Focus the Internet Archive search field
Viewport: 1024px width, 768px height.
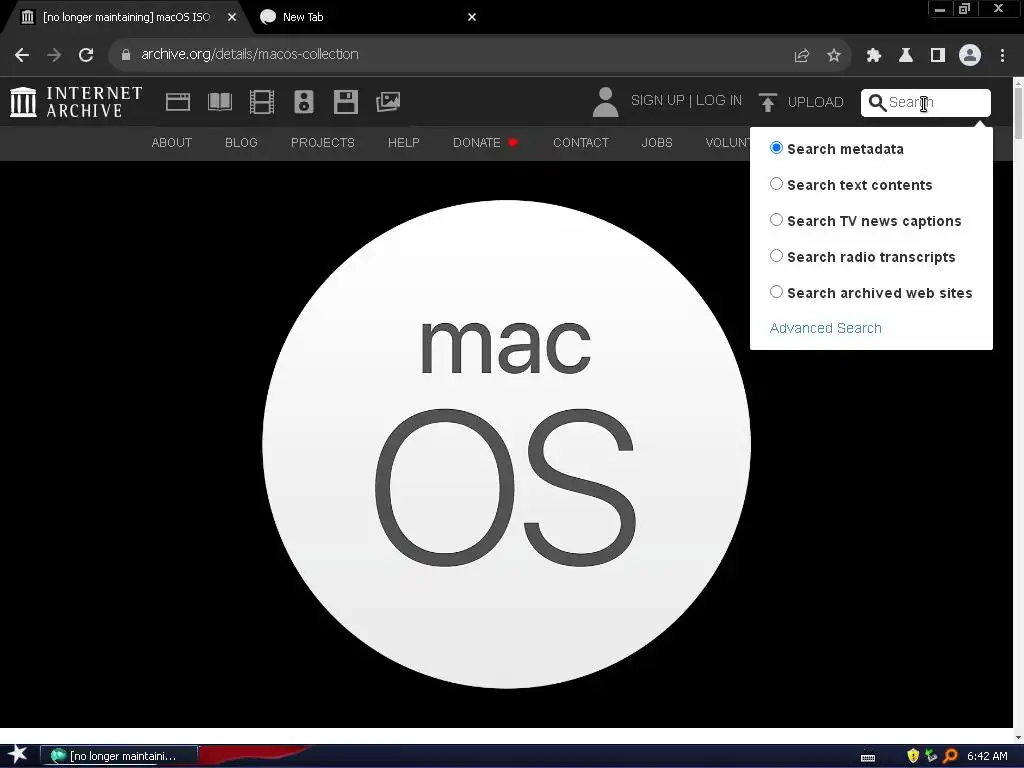(925, 103)
